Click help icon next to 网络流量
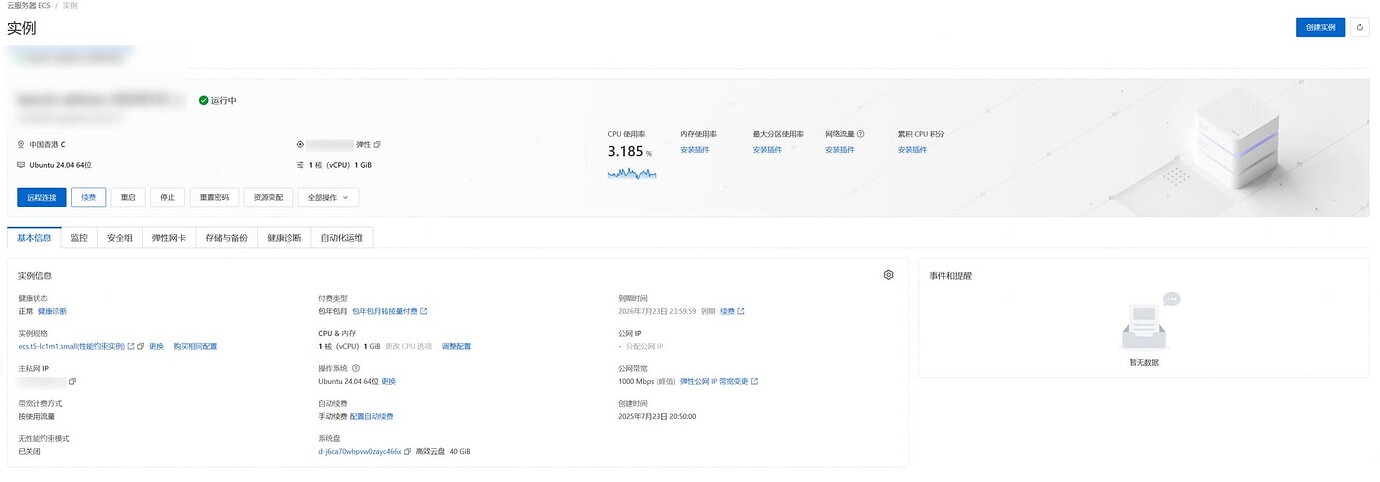The height and width of the screenshot is (482, 1380). coord(860,134)
